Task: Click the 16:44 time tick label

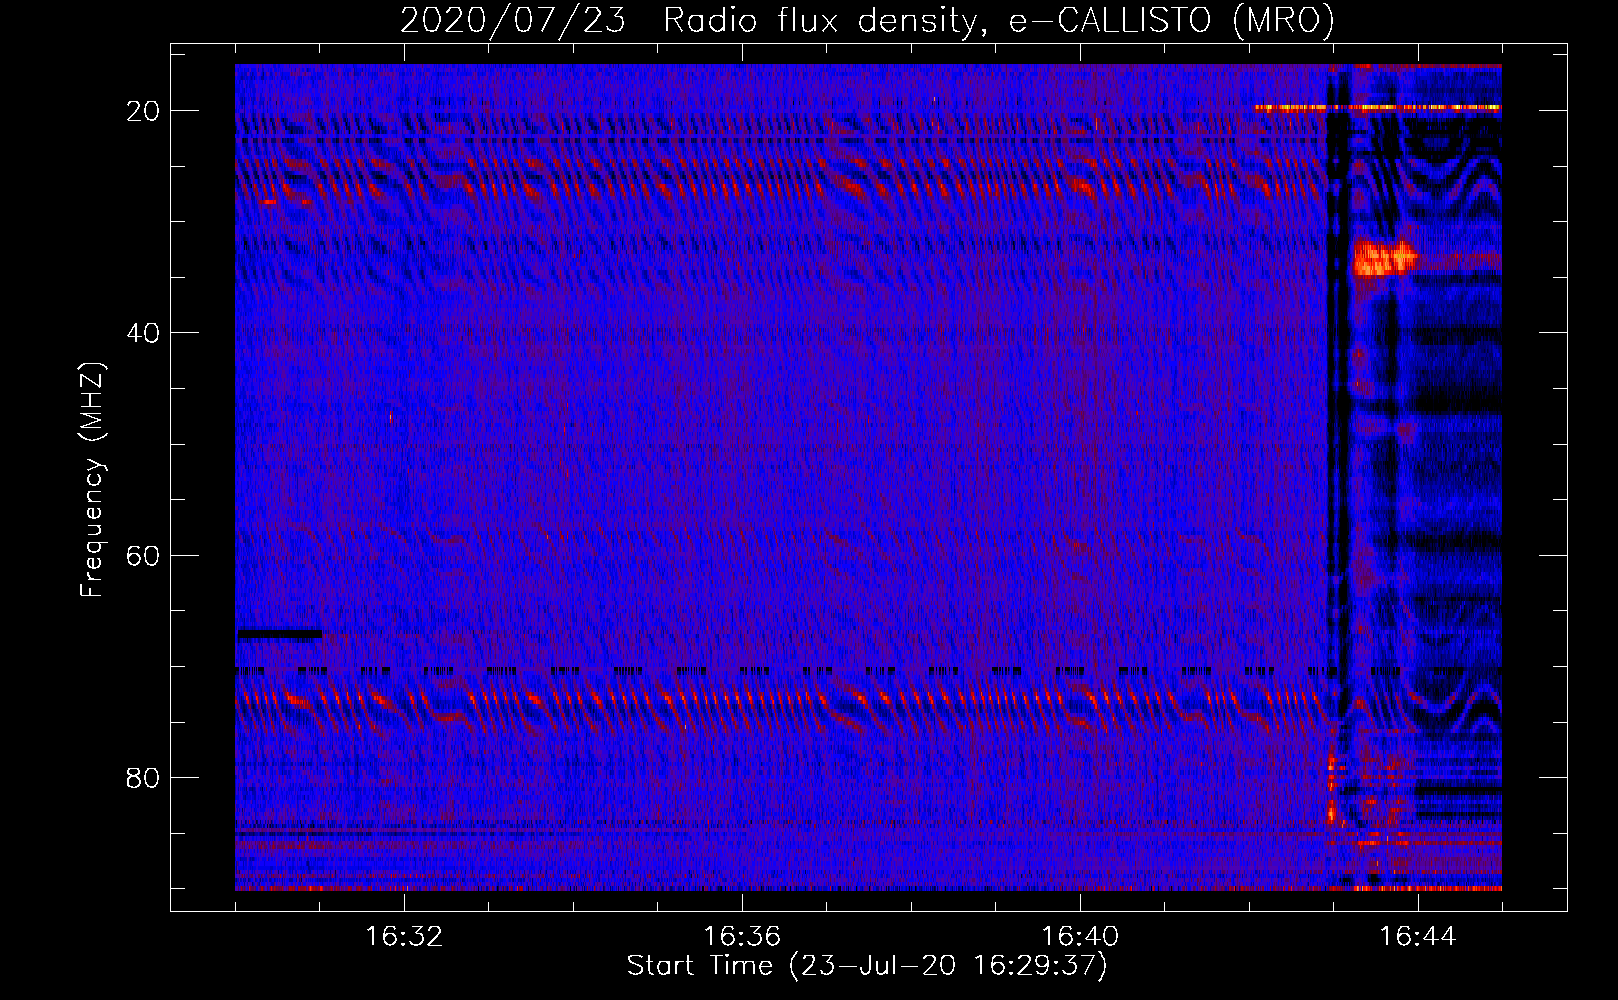Action: point(1418,937)
